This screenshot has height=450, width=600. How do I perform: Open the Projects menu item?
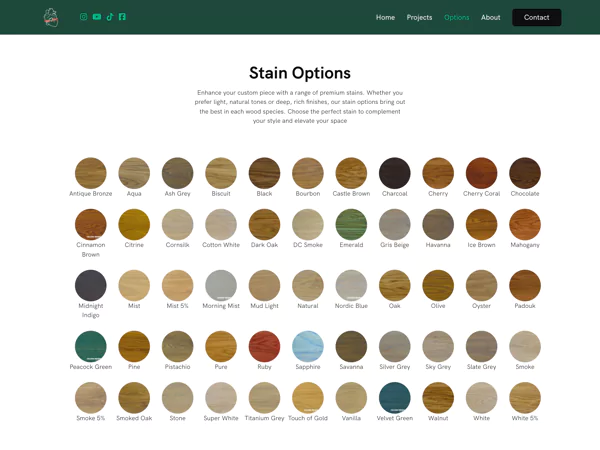(419, 18)
